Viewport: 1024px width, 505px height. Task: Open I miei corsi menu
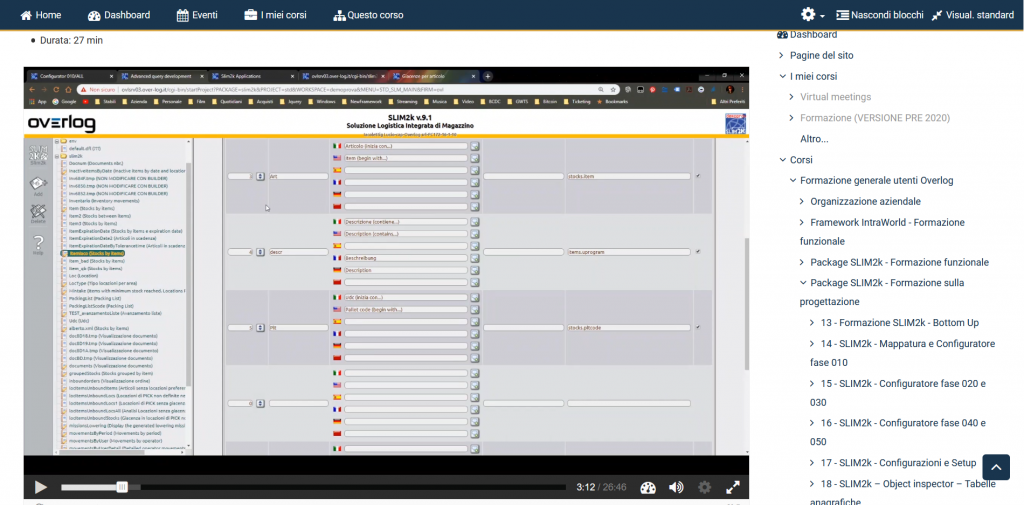[275, 14]
